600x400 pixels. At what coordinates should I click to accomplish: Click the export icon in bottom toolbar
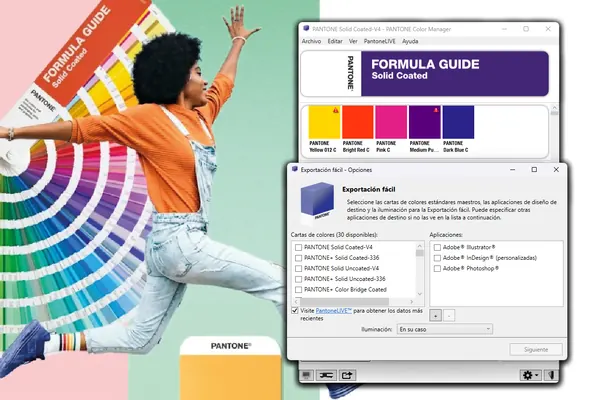347,375
